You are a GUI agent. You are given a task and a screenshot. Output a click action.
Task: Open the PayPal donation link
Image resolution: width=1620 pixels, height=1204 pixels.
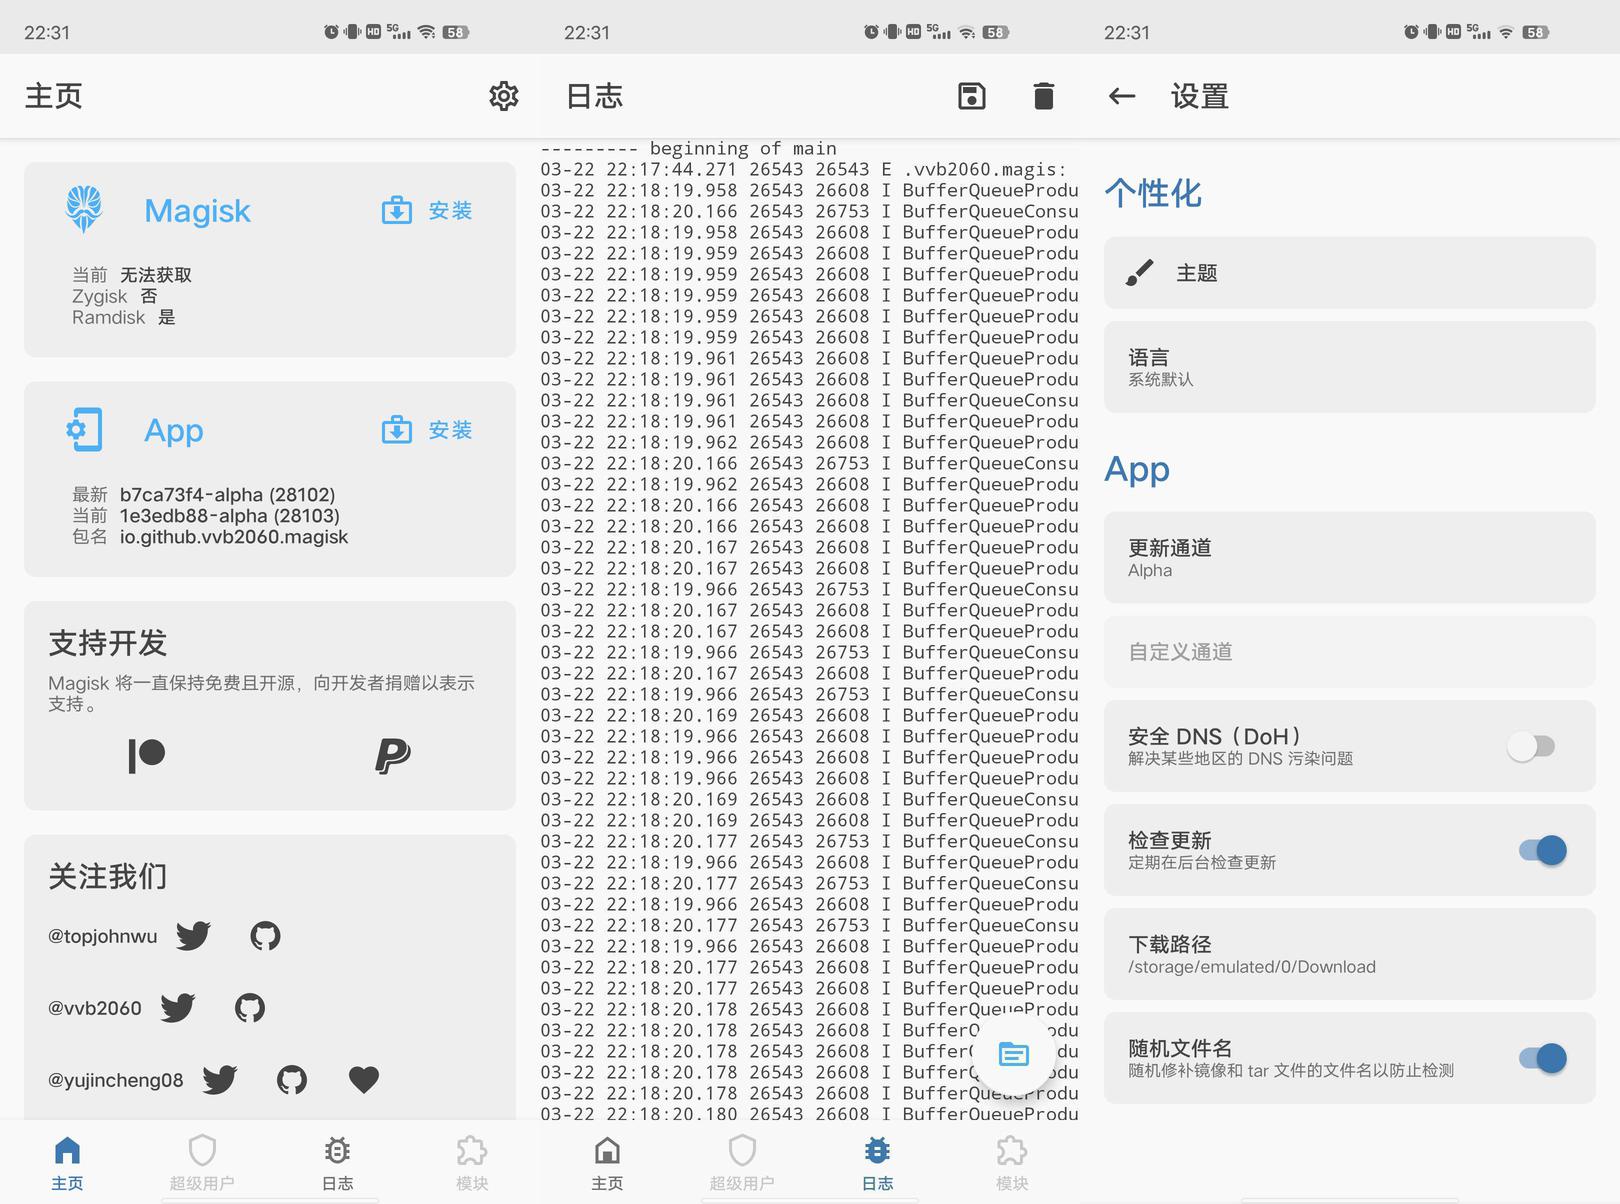(x=393, y=755)
